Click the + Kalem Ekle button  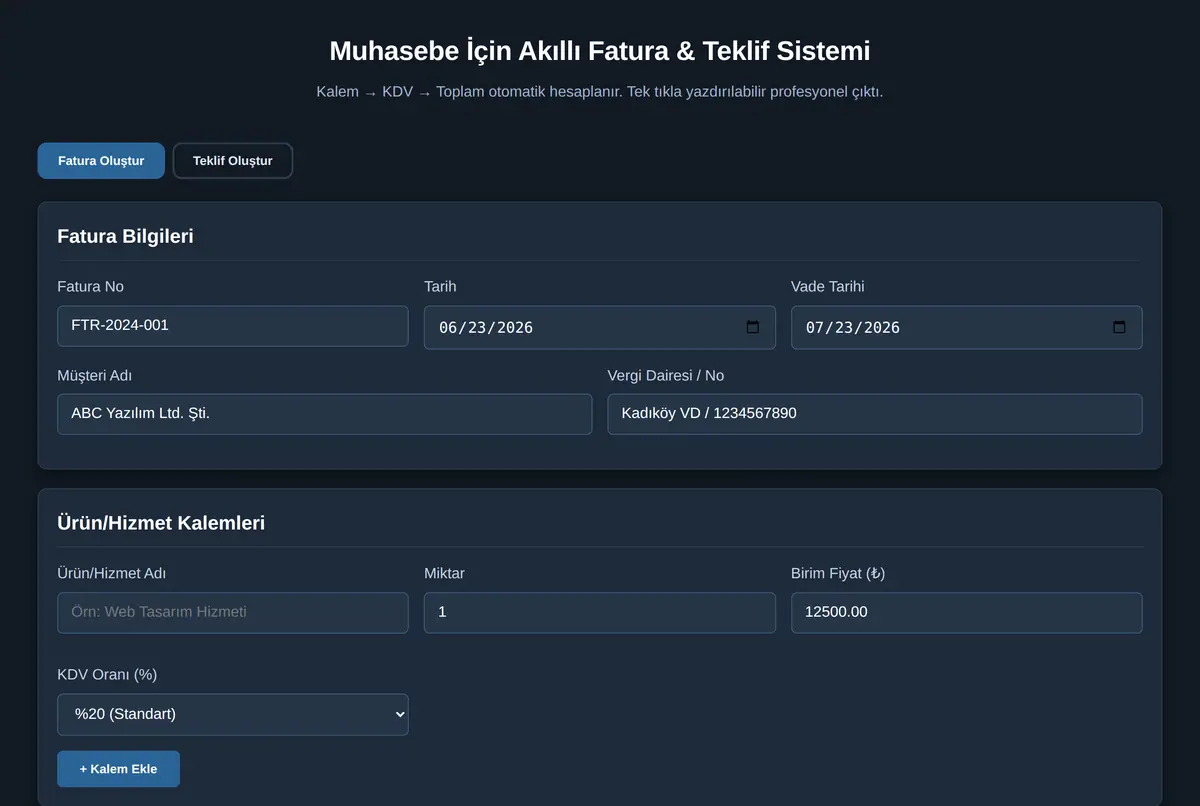pyautogui.click(x=119, y=769)
